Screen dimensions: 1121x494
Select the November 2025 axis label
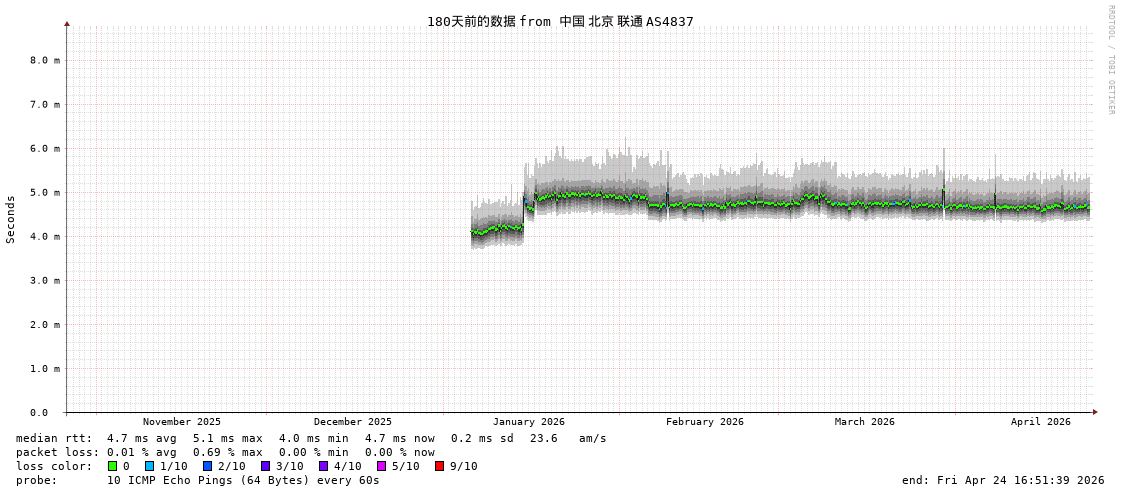coord(182,422)
